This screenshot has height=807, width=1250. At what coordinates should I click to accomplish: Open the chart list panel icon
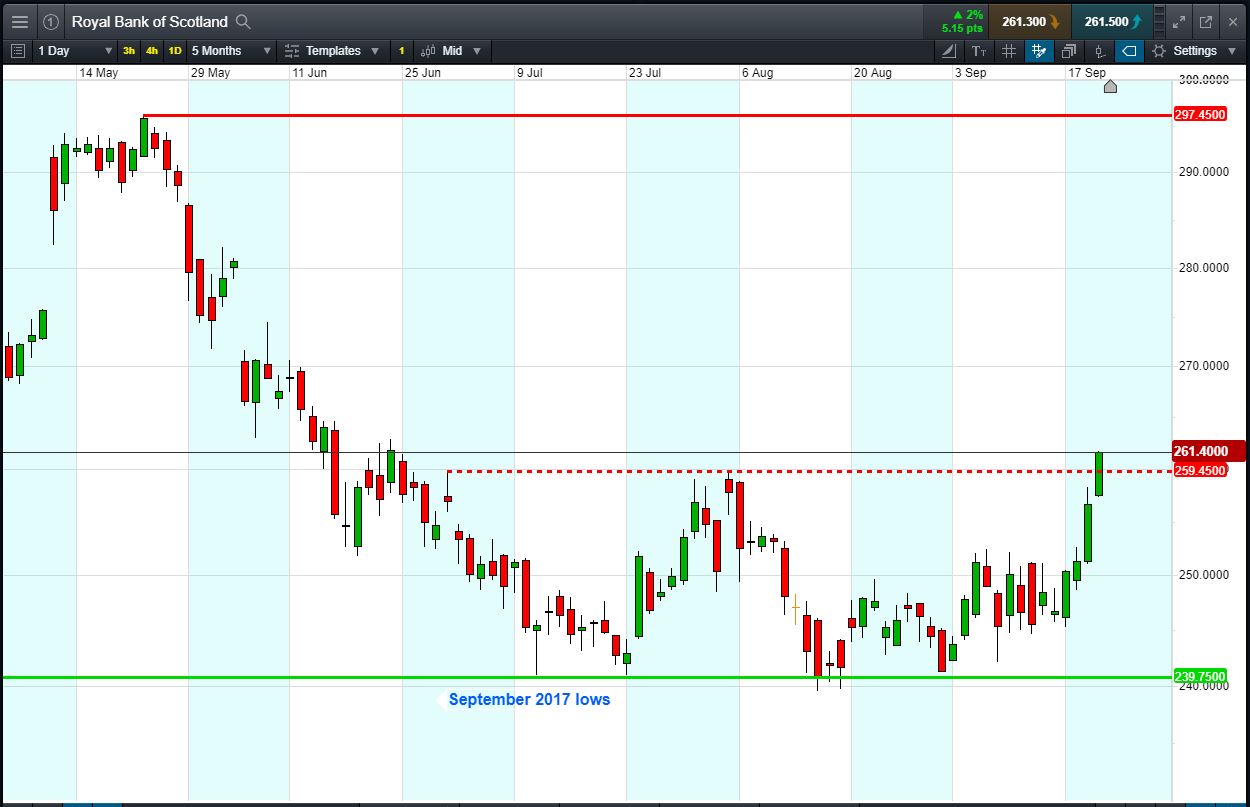pyautogui.click(x=16, y=51)
